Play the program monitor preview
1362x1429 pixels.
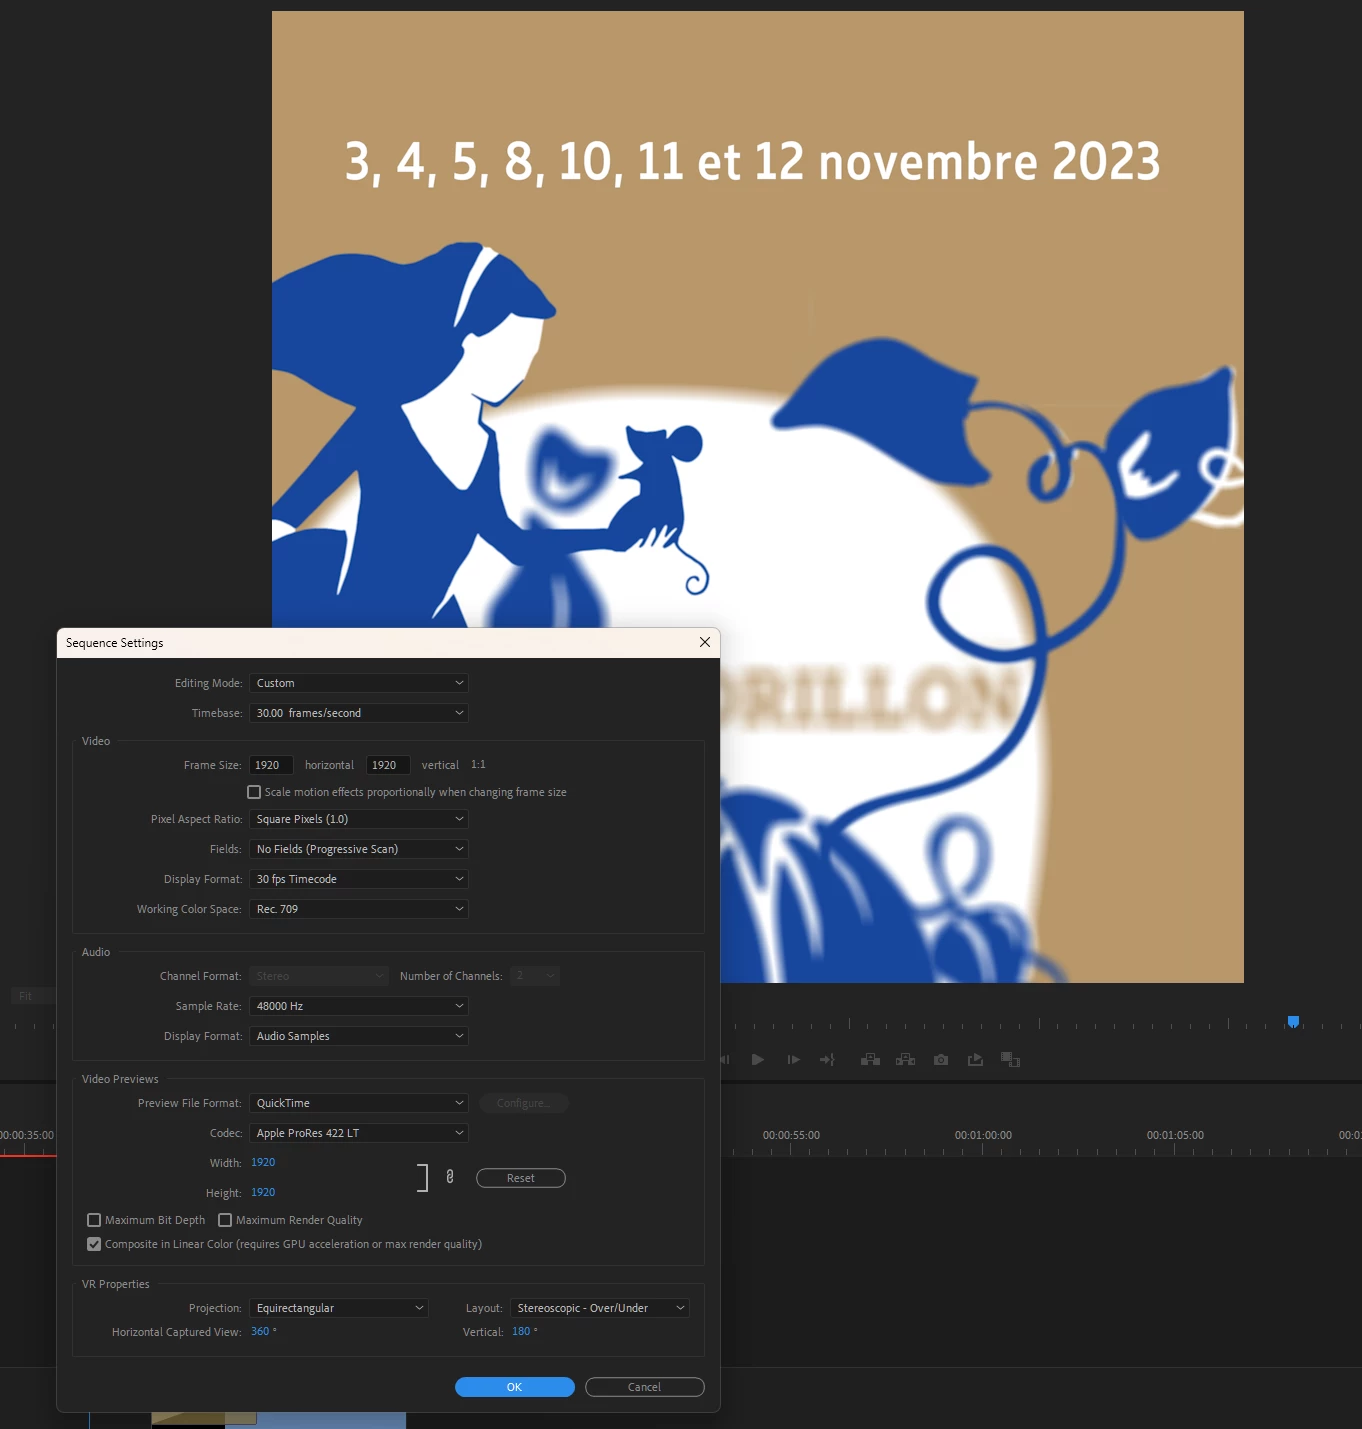click(x=758, y=1059)
